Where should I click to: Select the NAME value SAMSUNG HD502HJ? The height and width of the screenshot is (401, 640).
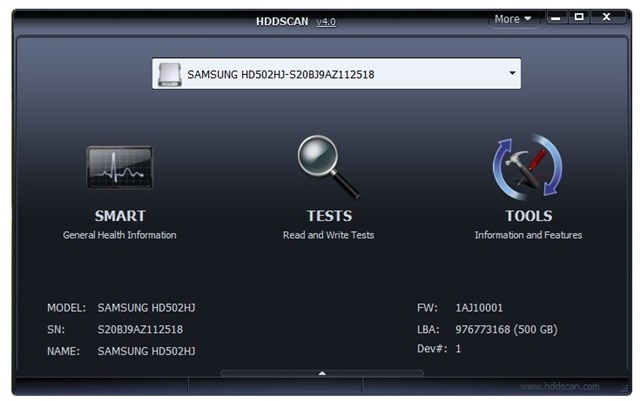click(147, 351)
